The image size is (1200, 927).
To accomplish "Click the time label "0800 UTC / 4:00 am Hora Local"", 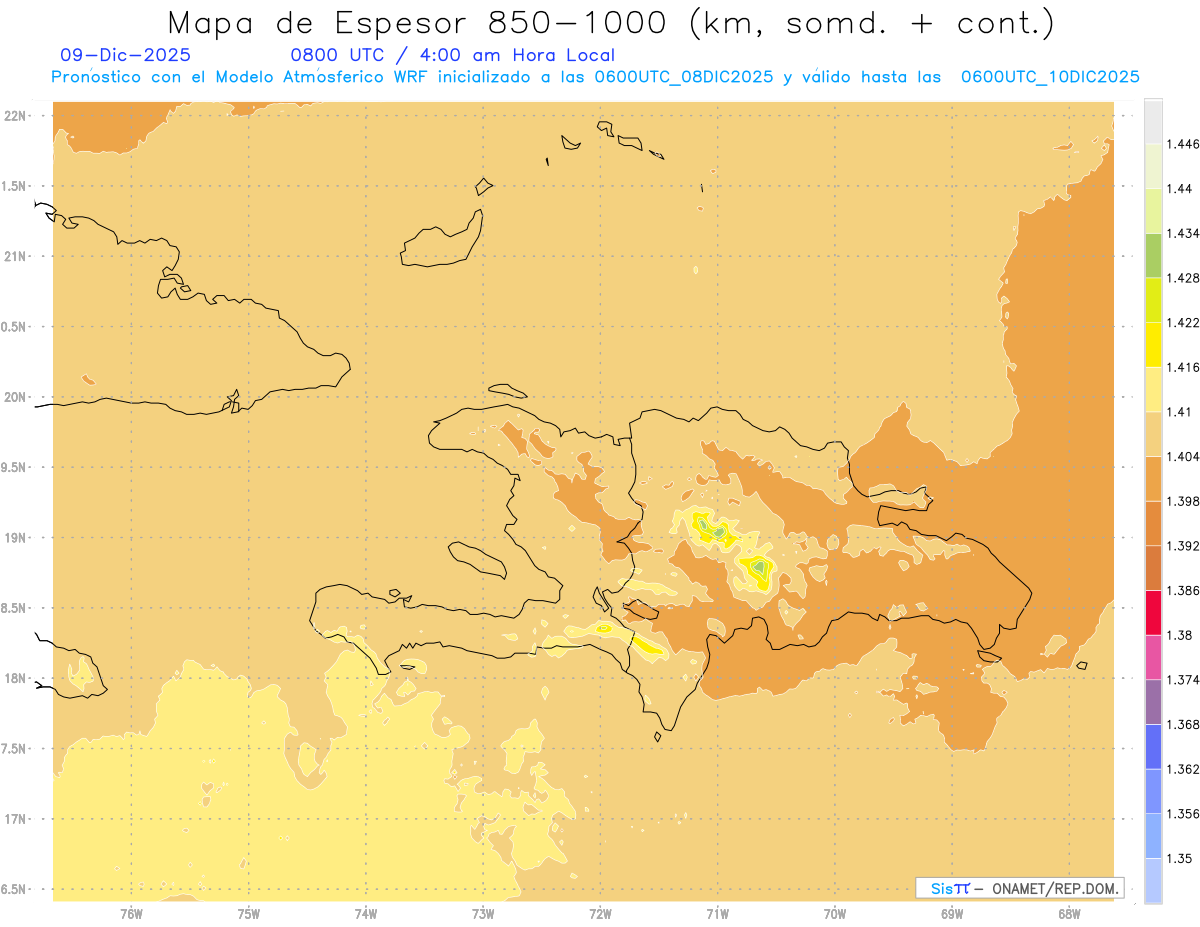I will pyautogui.click(x=453, y=55).
